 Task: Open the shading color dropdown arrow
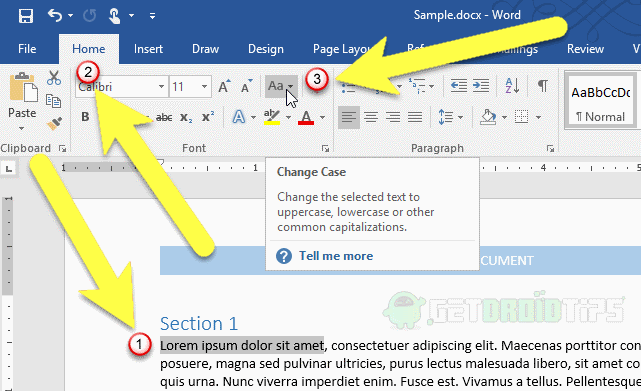click(504, 117)
